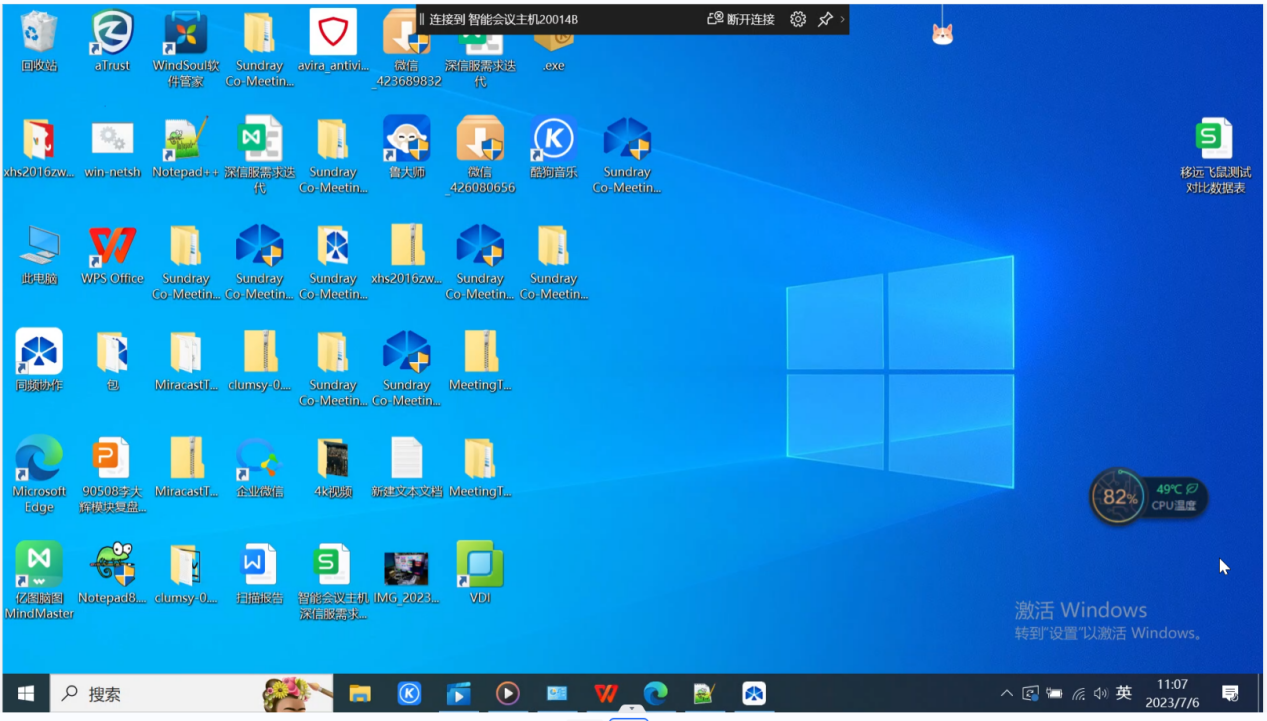Click 断开连接 to disconnect the session

point(741,19)
